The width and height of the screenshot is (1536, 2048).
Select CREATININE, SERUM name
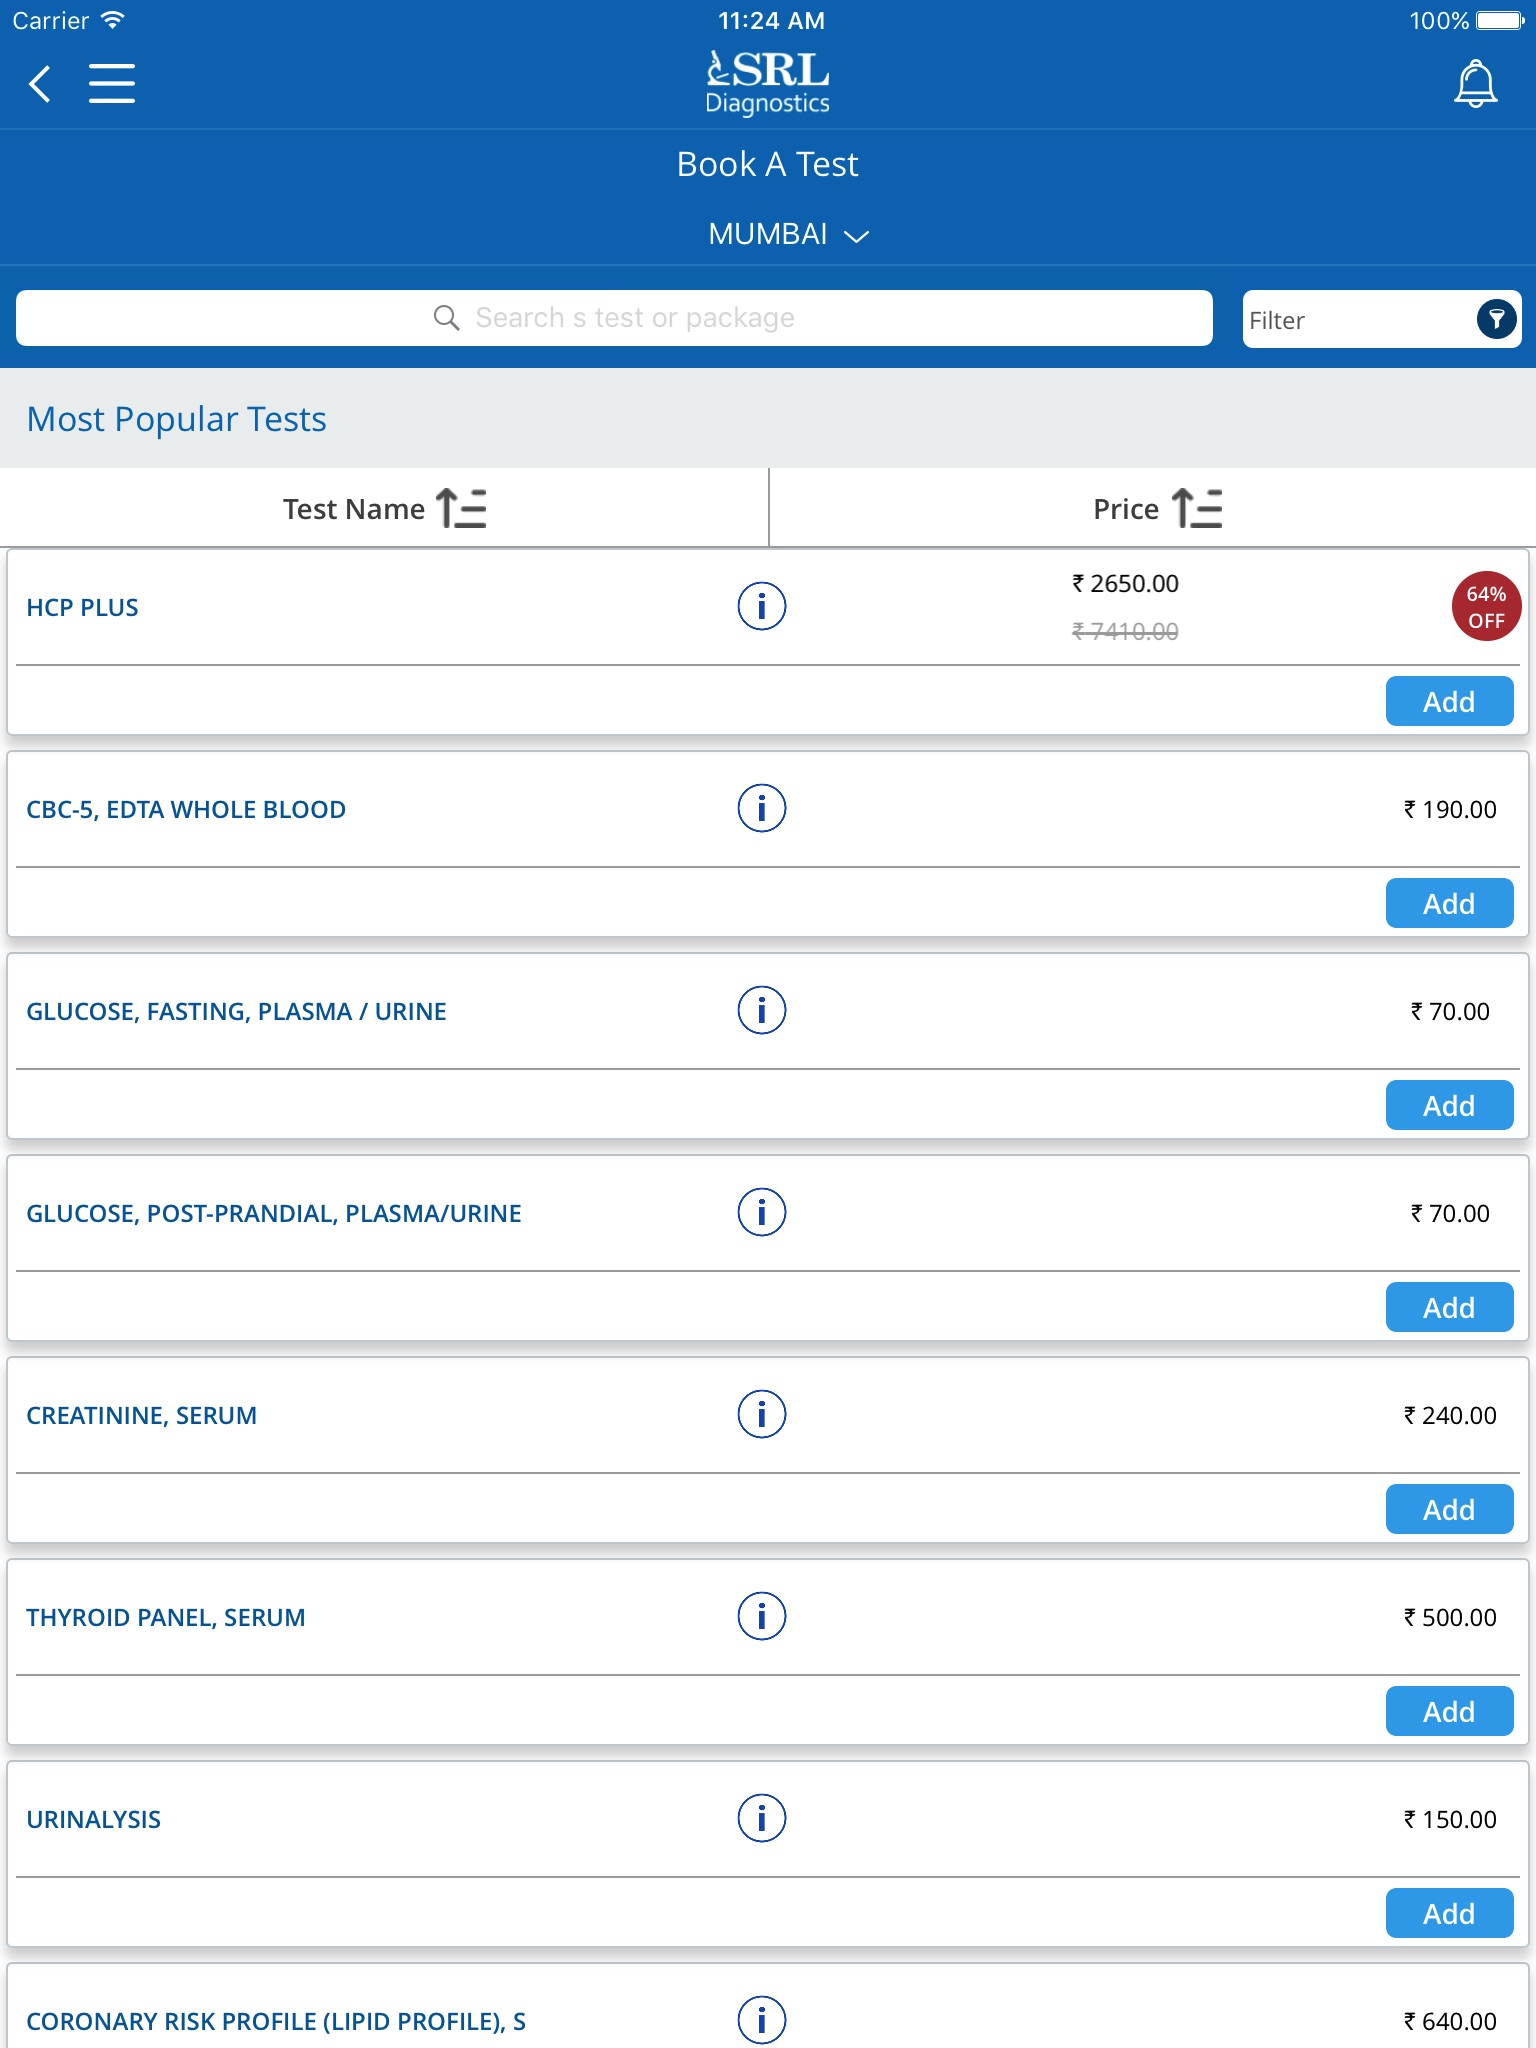(141, 1416)
